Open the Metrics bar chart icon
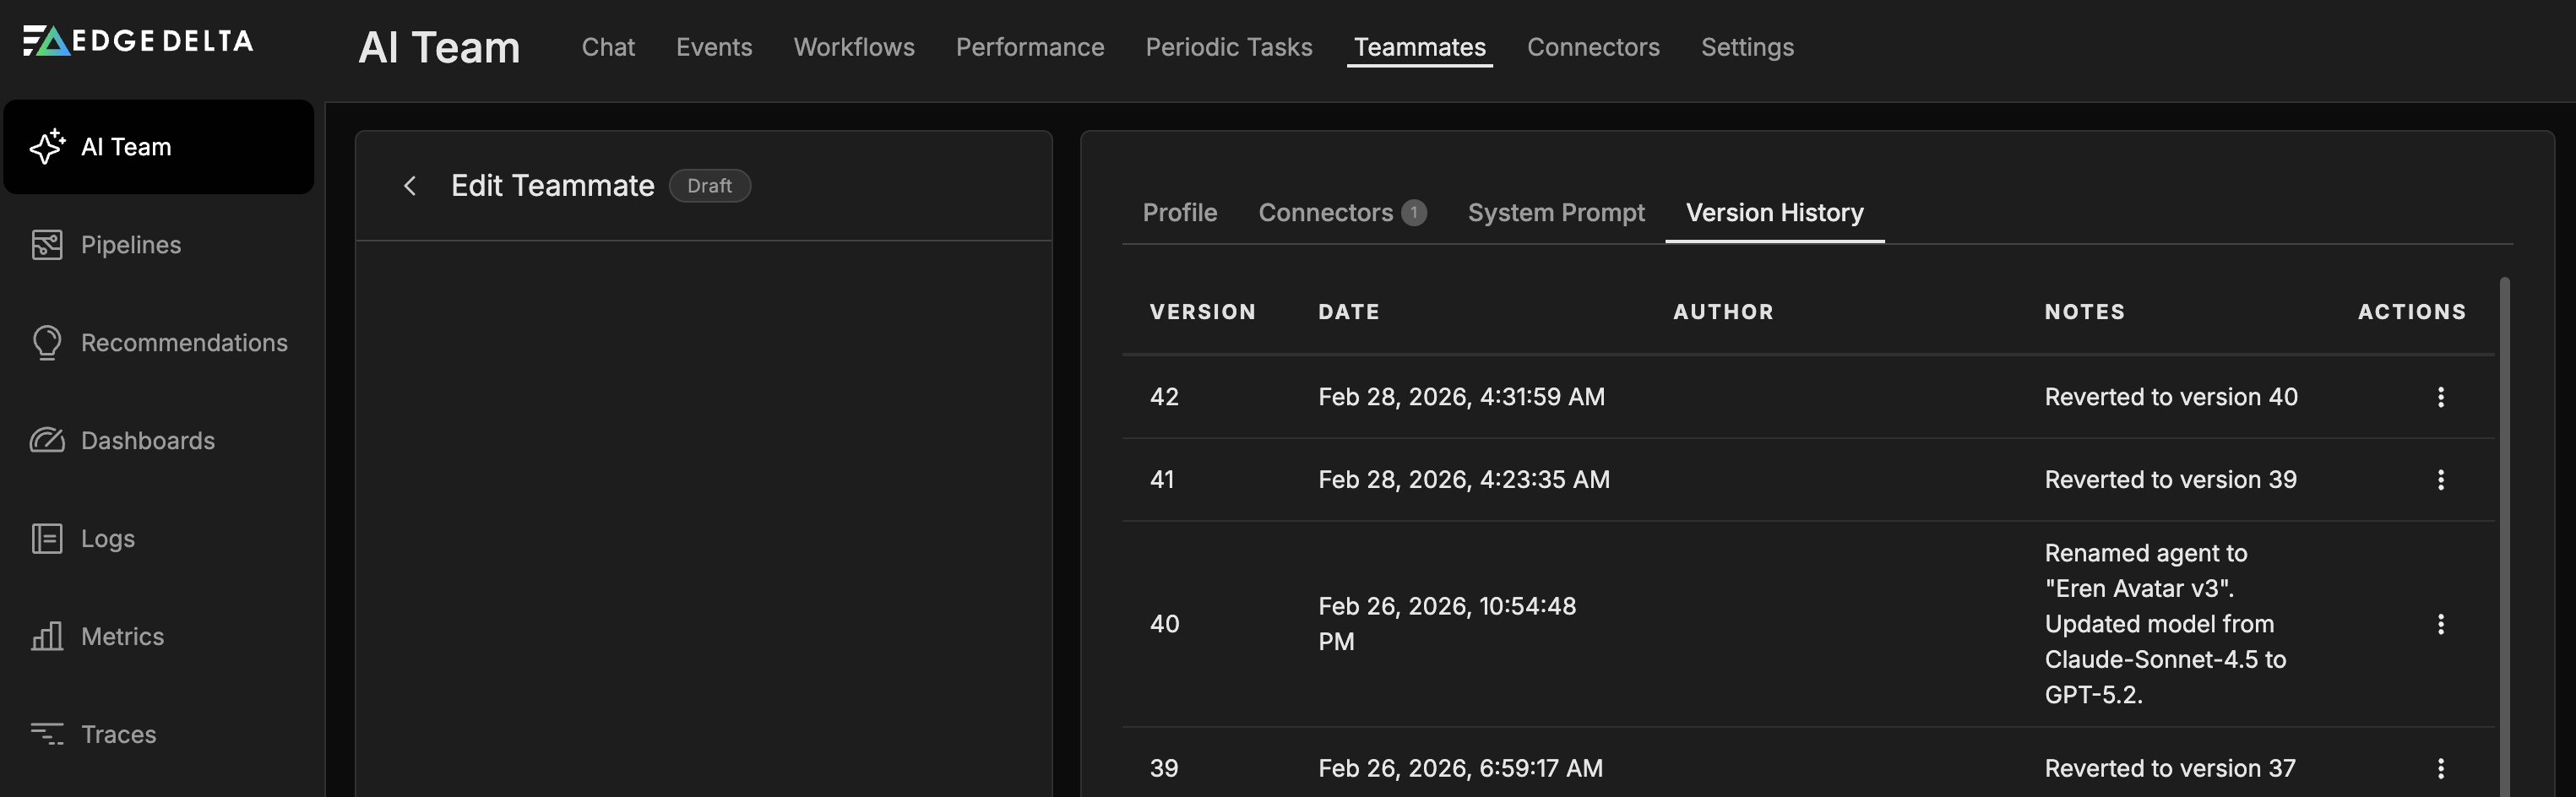 [47, 637]
